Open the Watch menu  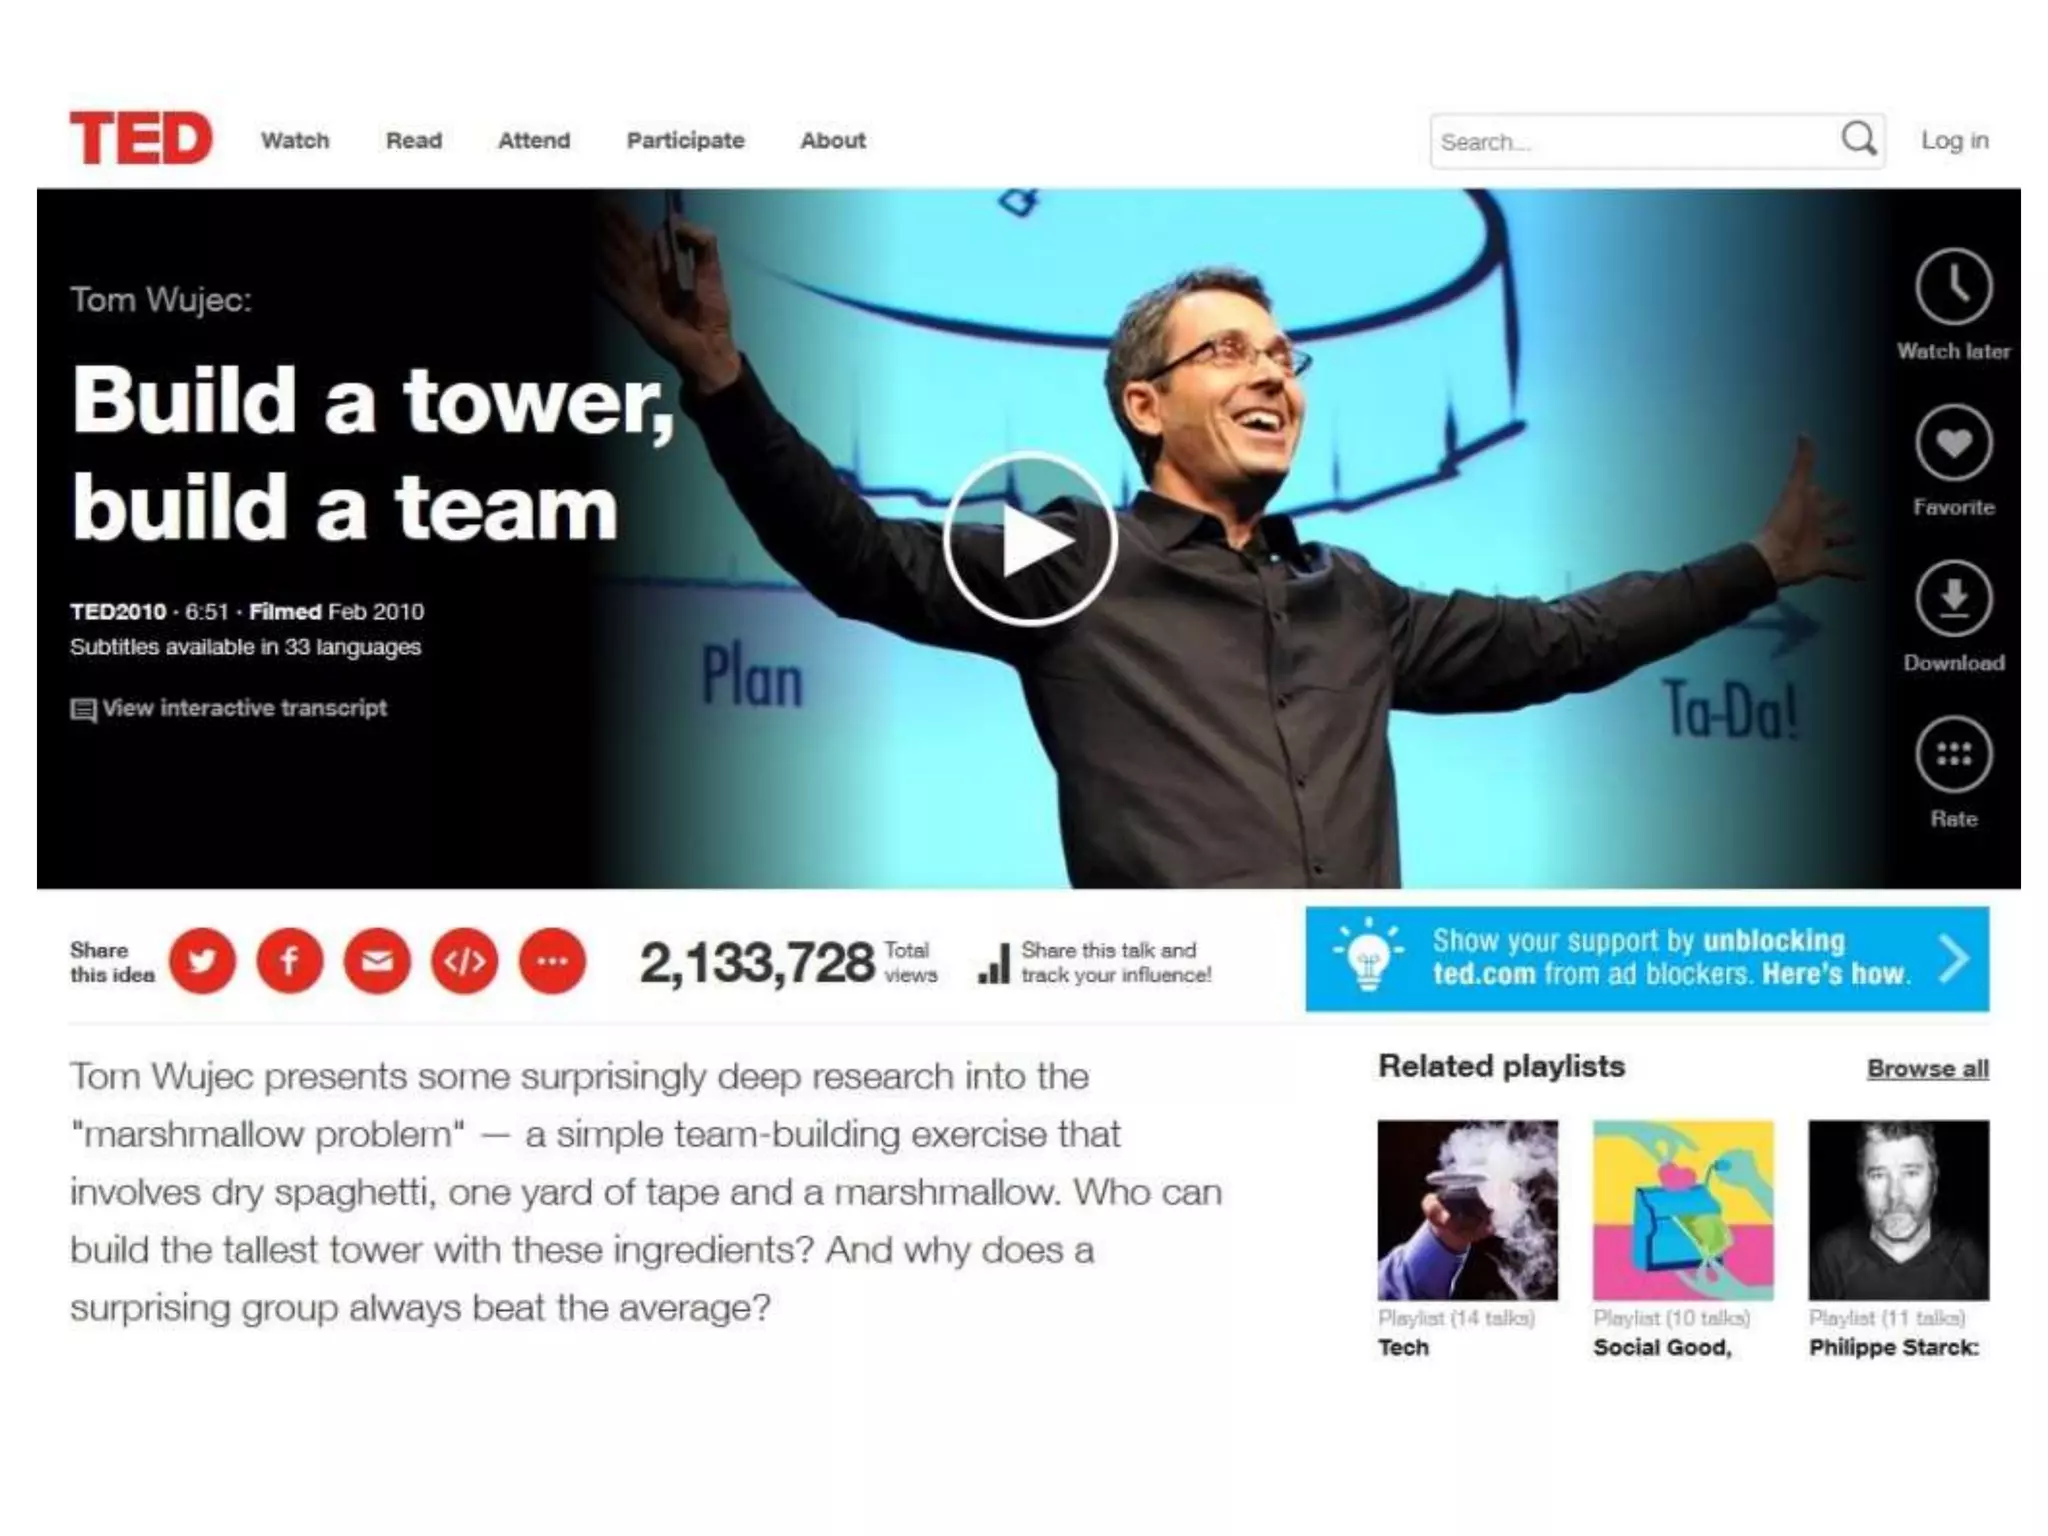click(295, 141)
